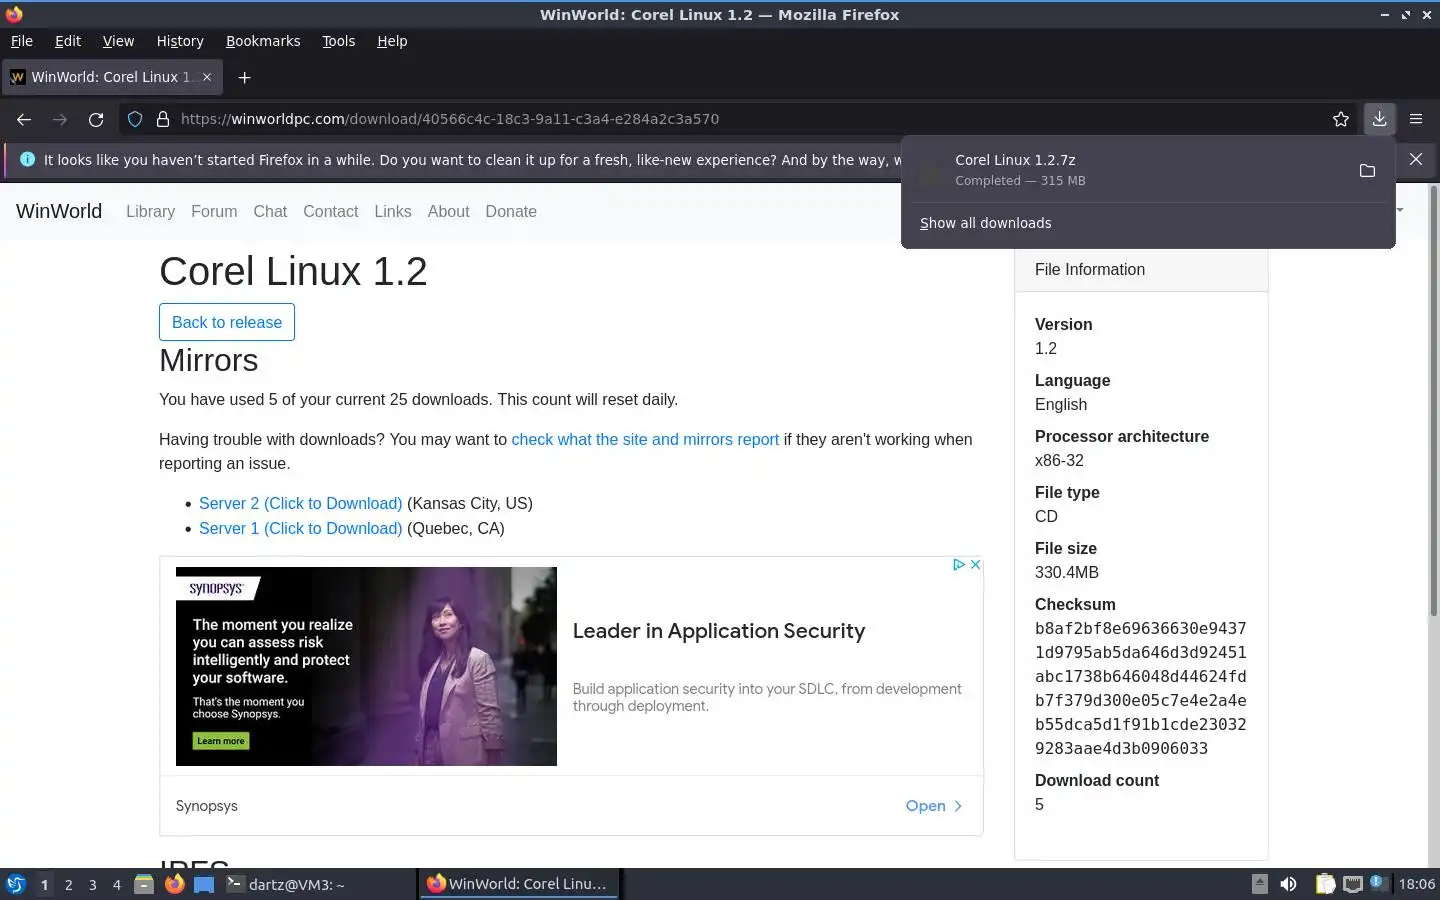Screen dimensions: 1440x900
Task: Open a new browser tab
Action: [244, 77]
